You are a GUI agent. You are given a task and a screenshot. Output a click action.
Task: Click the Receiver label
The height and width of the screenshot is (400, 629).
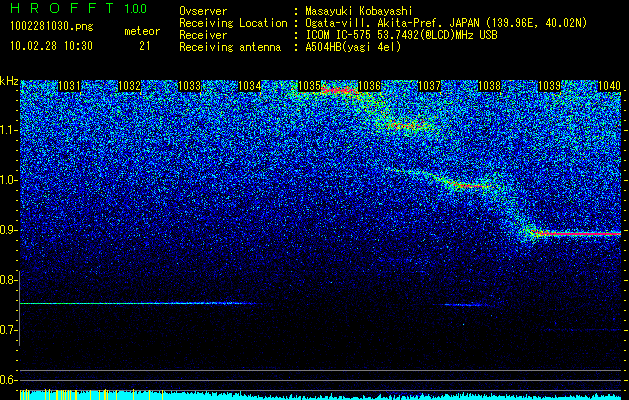[203, 35]
